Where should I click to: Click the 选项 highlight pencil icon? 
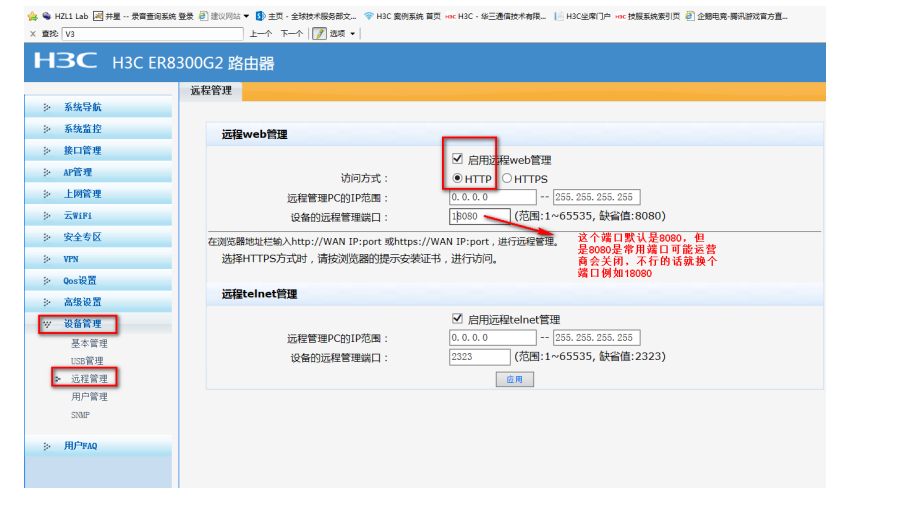tap(319, 33)
